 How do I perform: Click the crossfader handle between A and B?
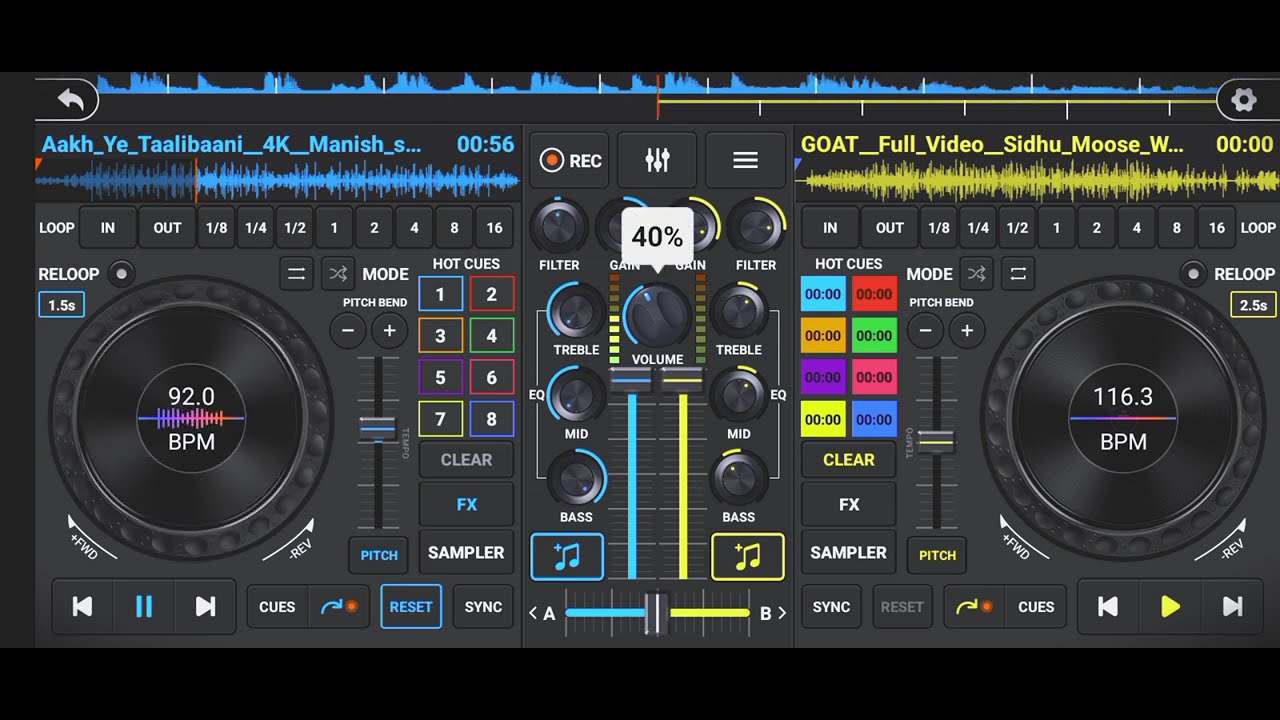click(x=656, y=613)
